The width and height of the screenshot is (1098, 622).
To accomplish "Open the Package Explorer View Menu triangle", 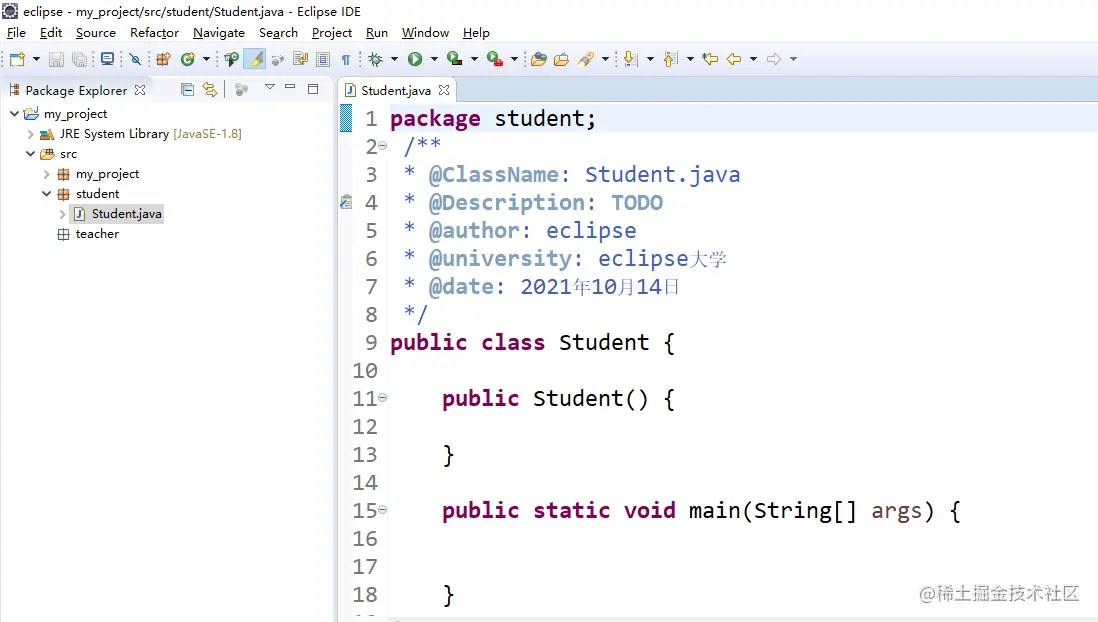I will pyautogui.click(x=270, y=87).
